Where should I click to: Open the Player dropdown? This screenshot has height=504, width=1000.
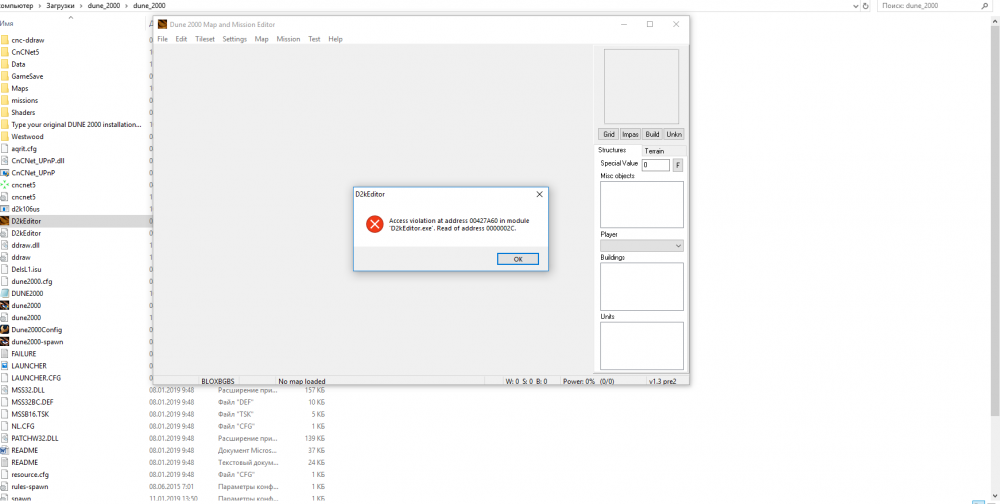(x=642, y=246)
